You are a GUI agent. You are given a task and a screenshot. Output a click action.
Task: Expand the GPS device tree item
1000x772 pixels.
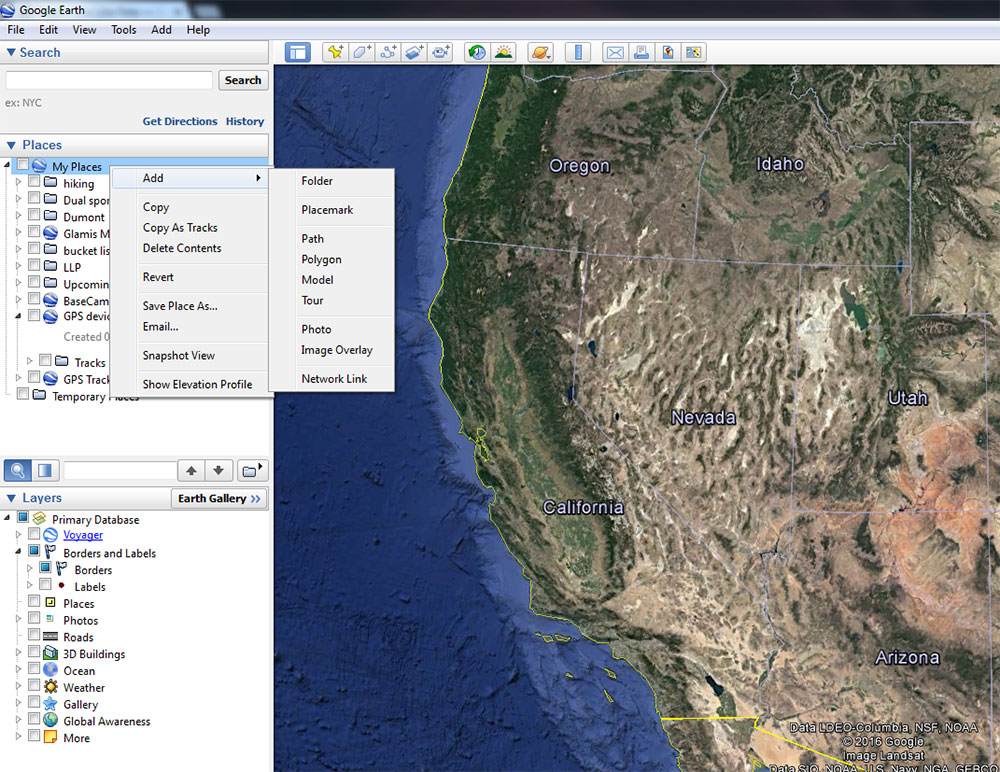coord(18,316)
